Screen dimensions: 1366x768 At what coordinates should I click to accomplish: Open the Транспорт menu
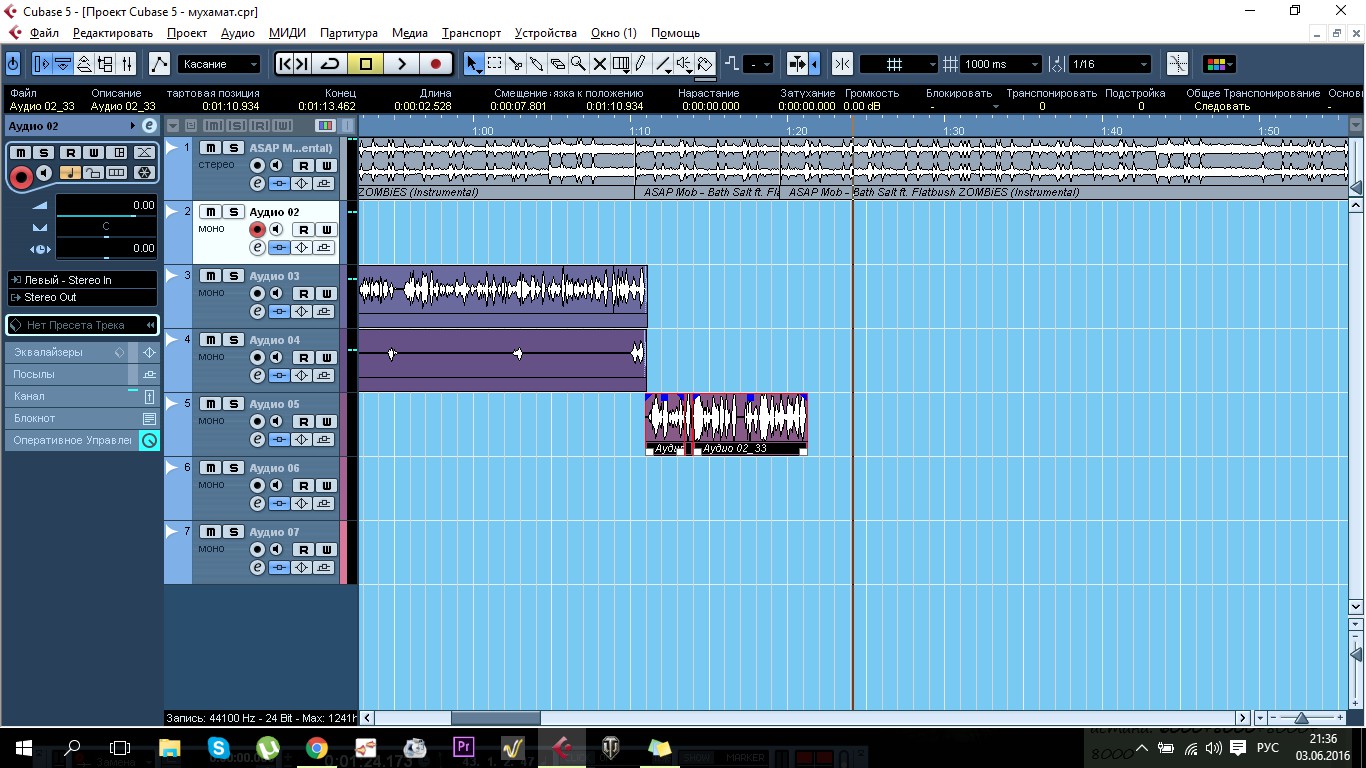[472, 33]
